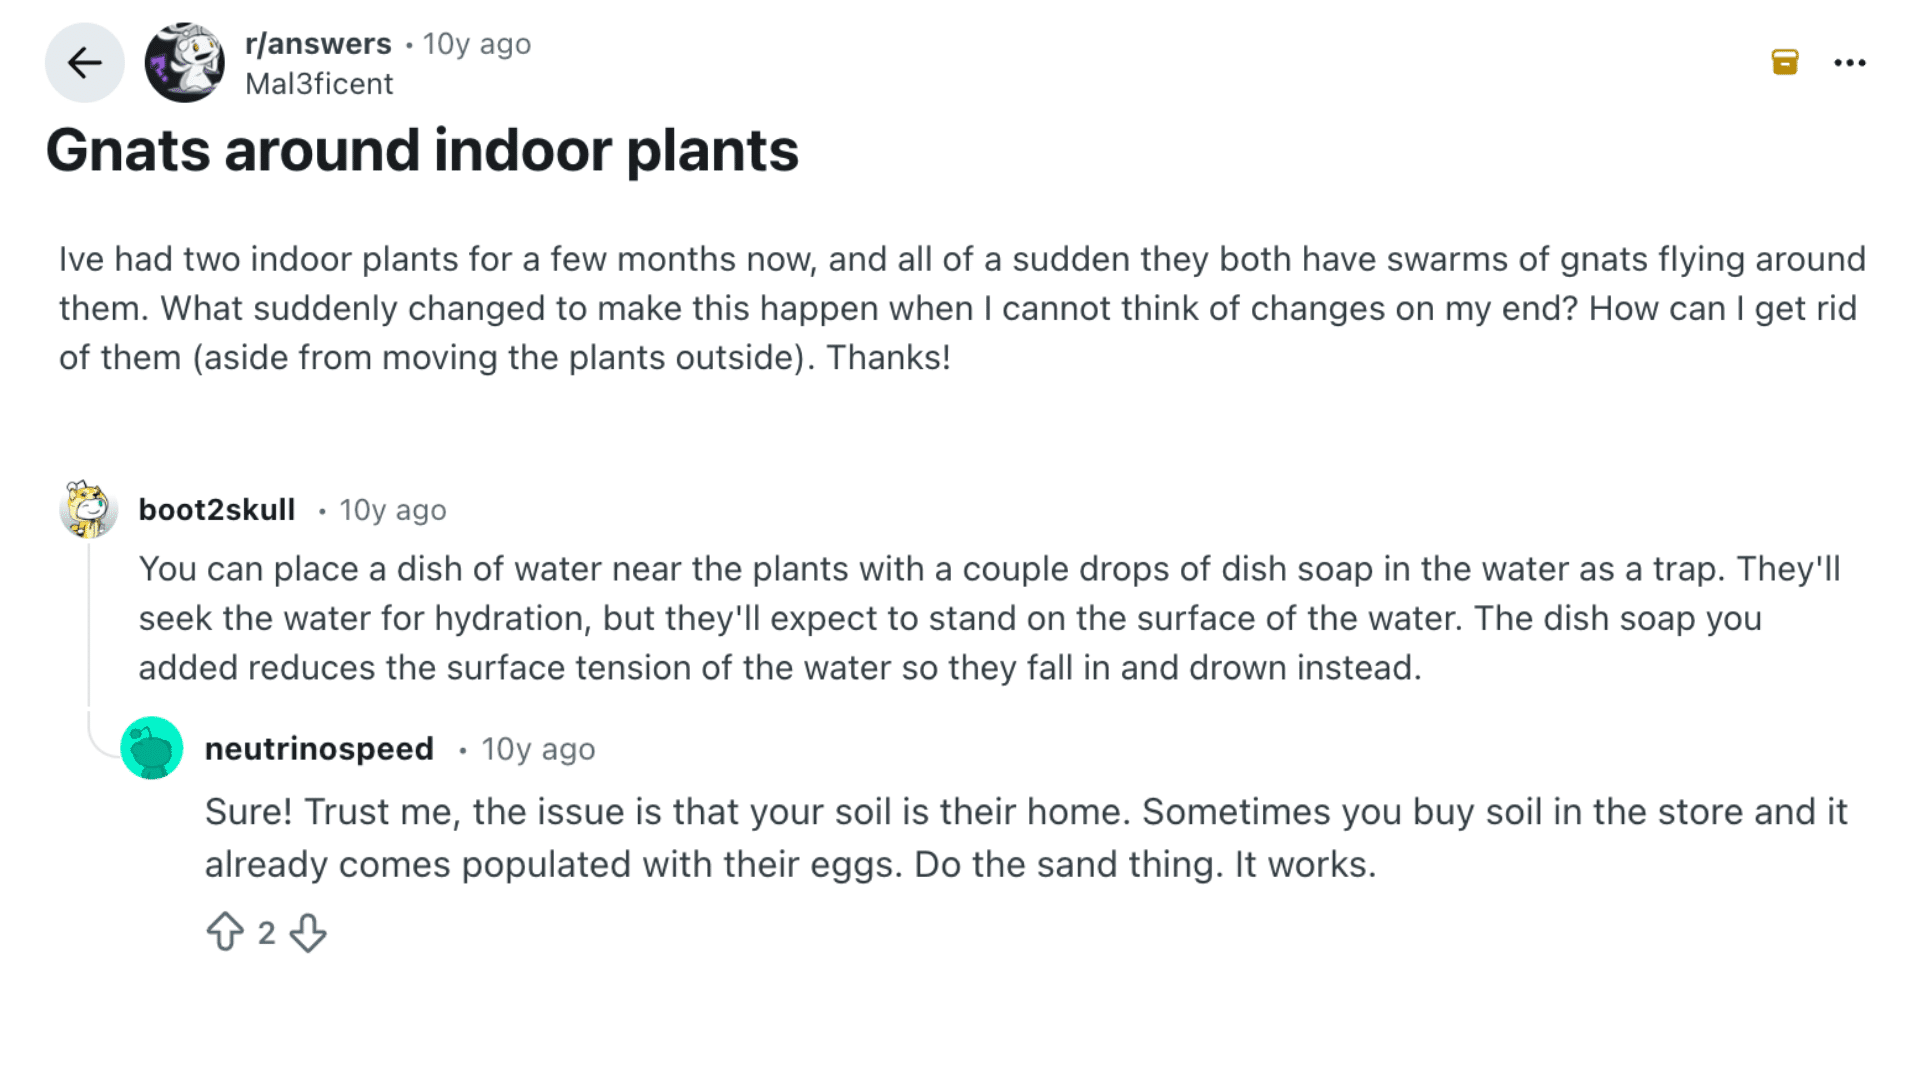Open neutrinospeed's username profile link
This screenshot has height=1080, width=1920.
[319, 749]
